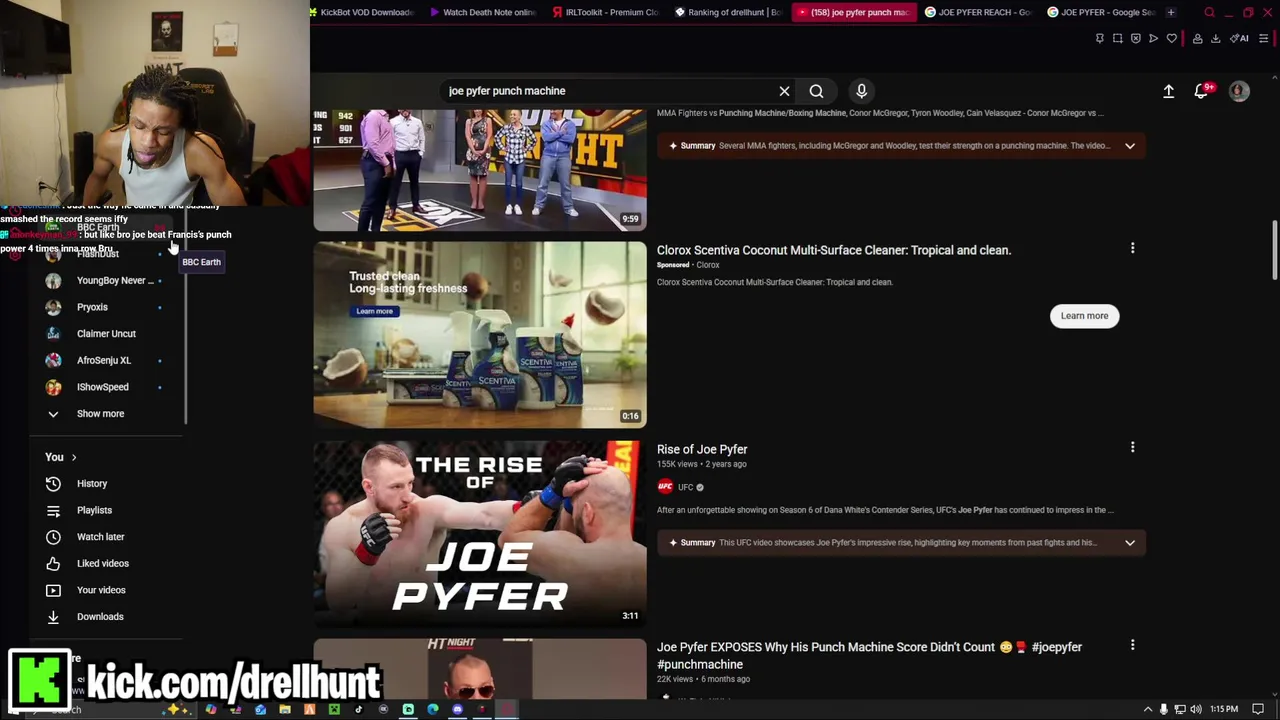The image size is (1280, 720).
Task: Open Liked videos in YouTube sidebar
Action: [102, 563]
